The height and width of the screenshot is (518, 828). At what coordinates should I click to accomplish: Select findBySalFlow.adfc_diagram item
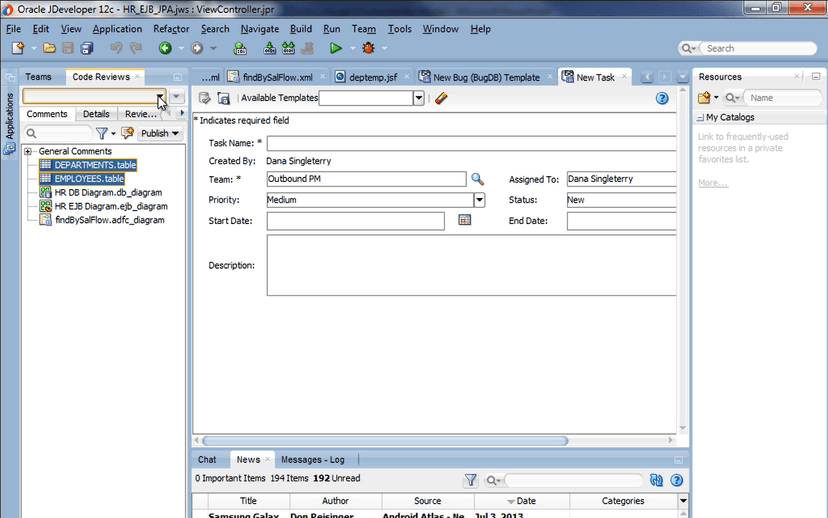click(109, 220)
